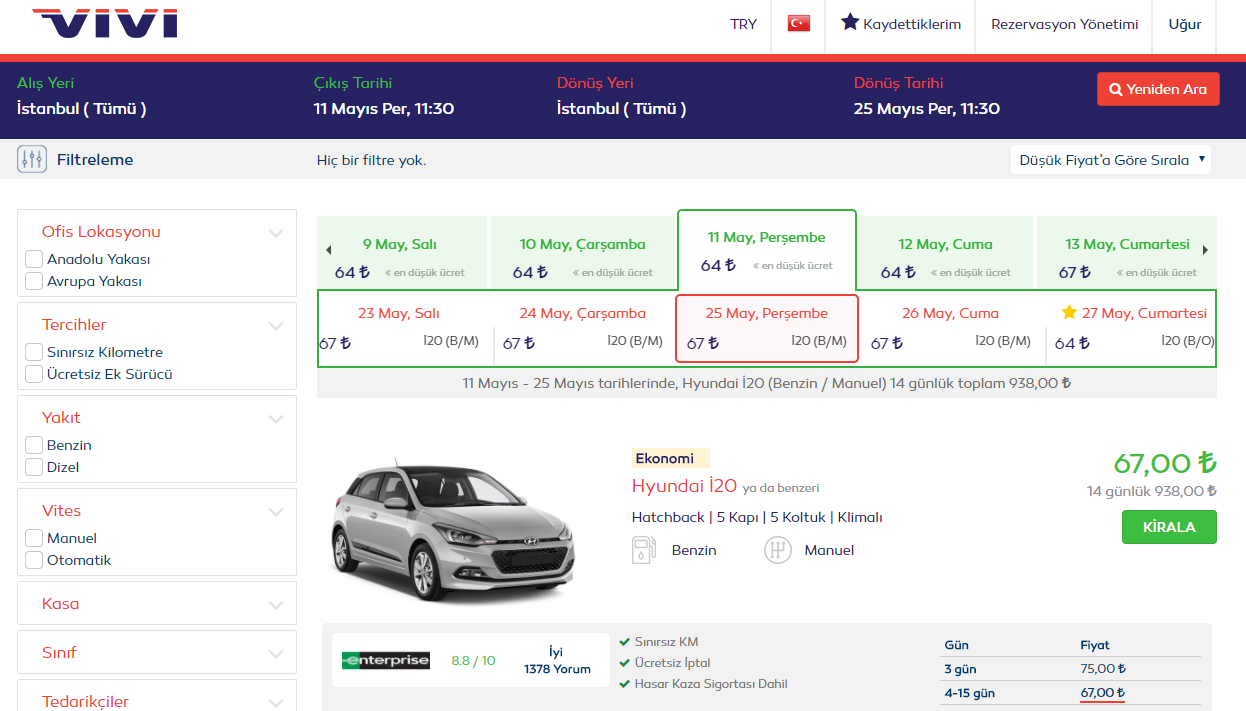Click the VIVI logo
Screen dimensions: 1246x711
tap(105, 22)
